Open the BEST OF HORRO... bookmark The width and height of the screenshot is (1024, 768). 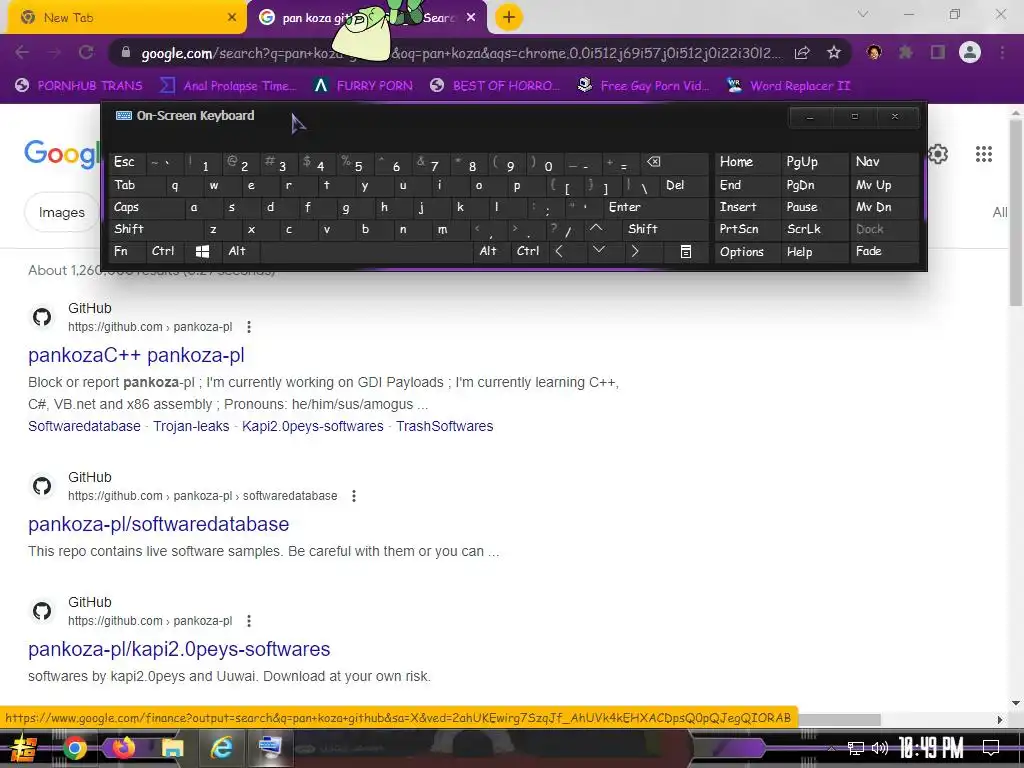[496, 86]
